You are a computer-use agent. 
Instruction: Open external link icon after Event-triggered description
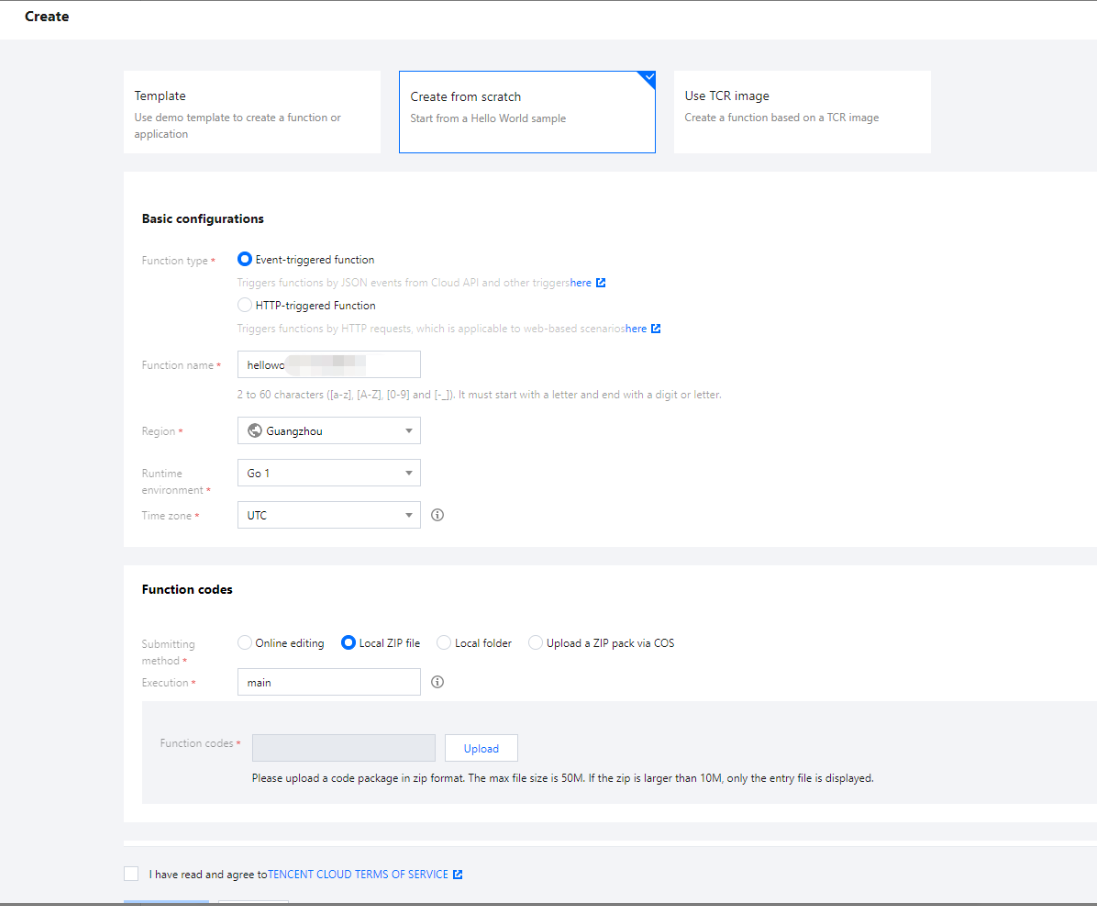[x=601, y=283]
